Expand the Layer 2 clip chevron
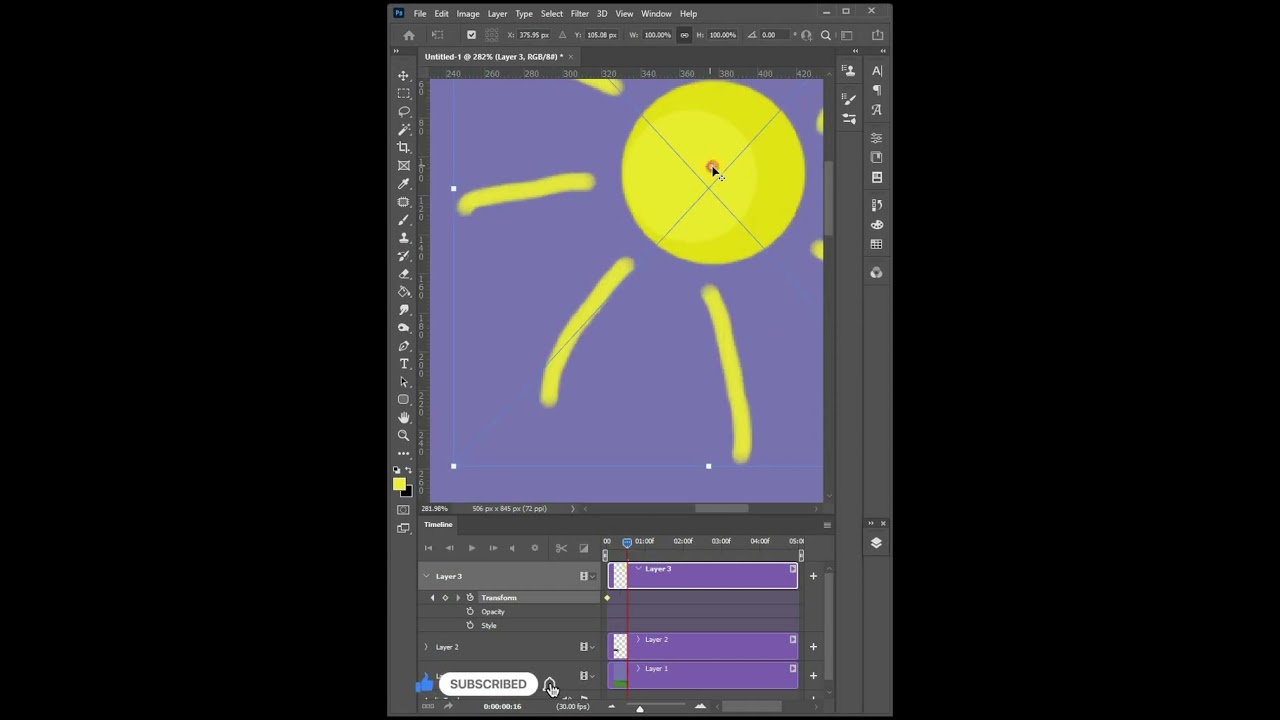 [x=638, y=640]
